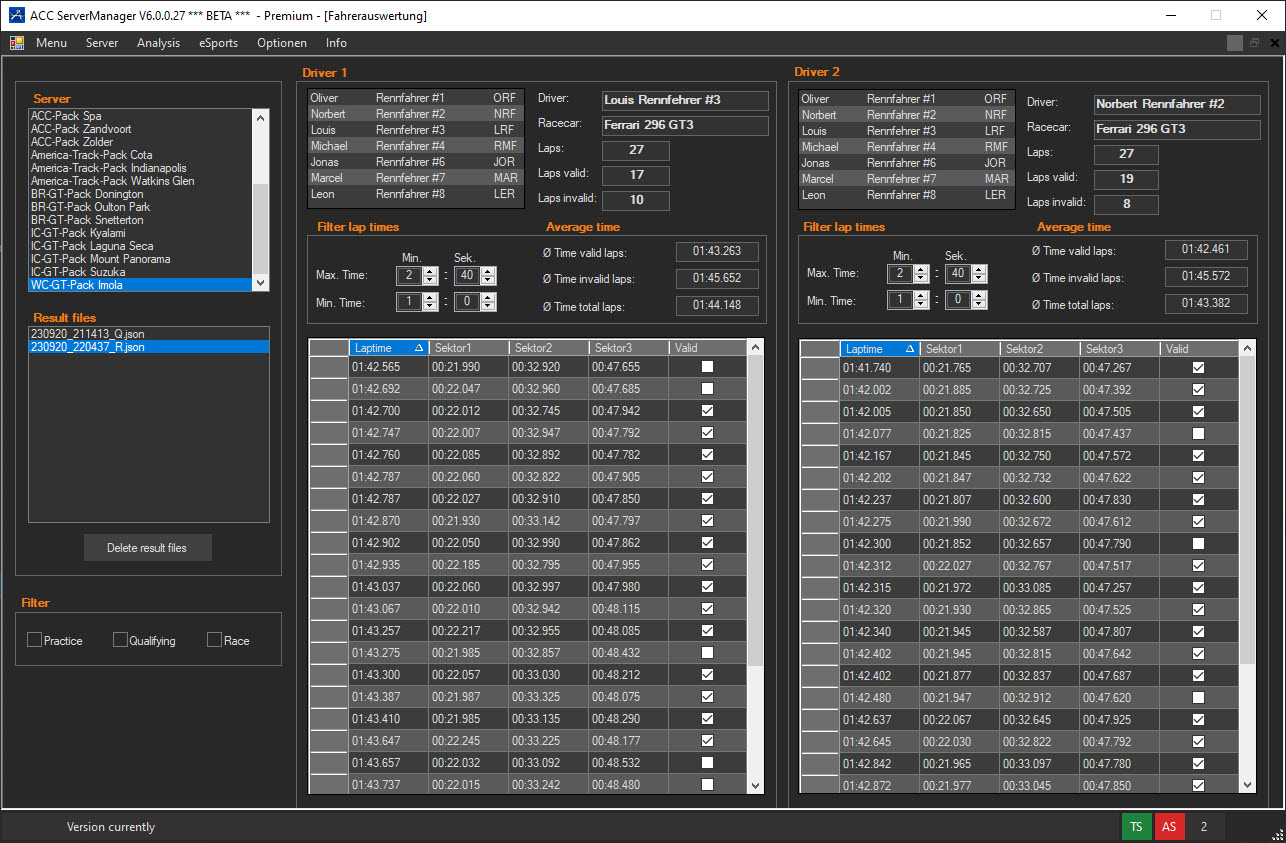Click the down arrow of the Server list scrollbar
Image resolution: width=1286 pixels, height=843 pixels.
(261, 284)
